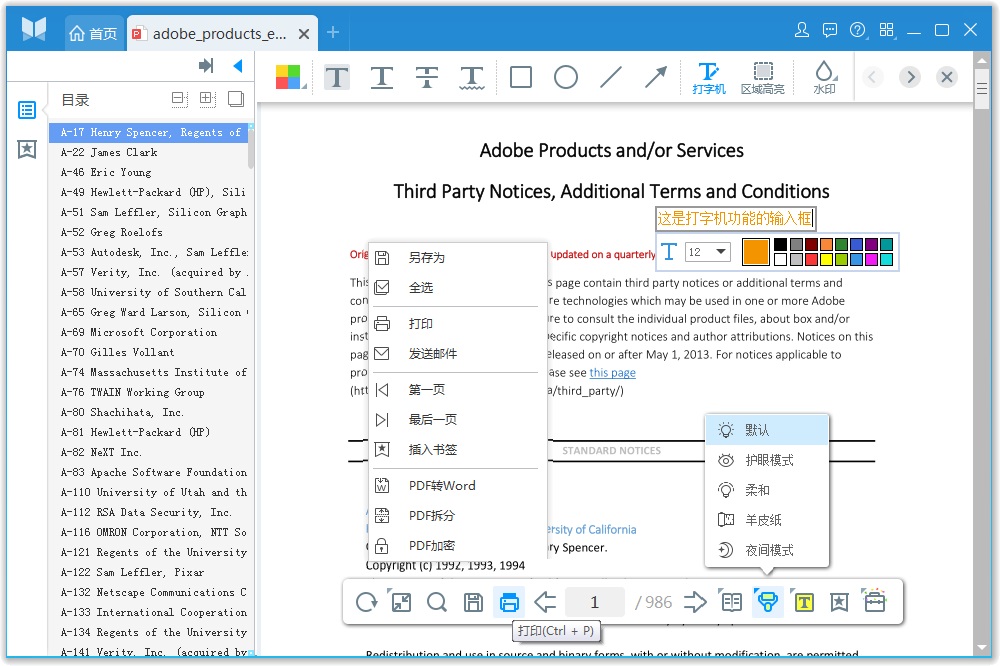Click the print icon in bottom toolbar
Viewport: 1000px width, 666px height.
tap(509, 602)
